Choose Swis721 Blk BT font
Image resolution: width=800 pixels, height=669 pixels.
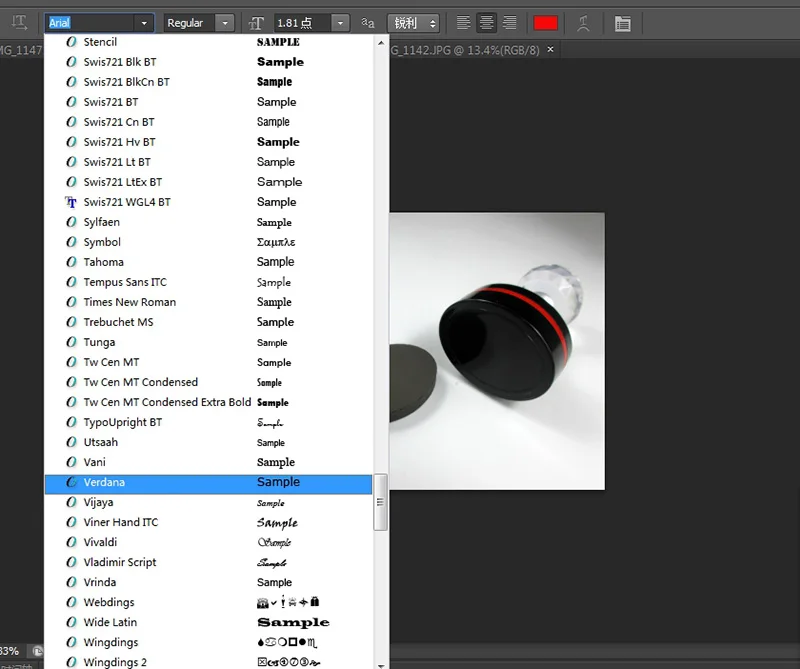coord(208,62)
